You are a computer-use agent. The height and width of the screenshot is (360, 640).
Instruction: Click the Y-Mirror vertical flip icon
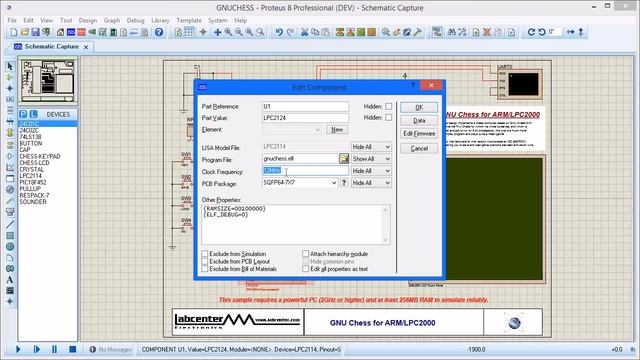(x=581, y=32)
